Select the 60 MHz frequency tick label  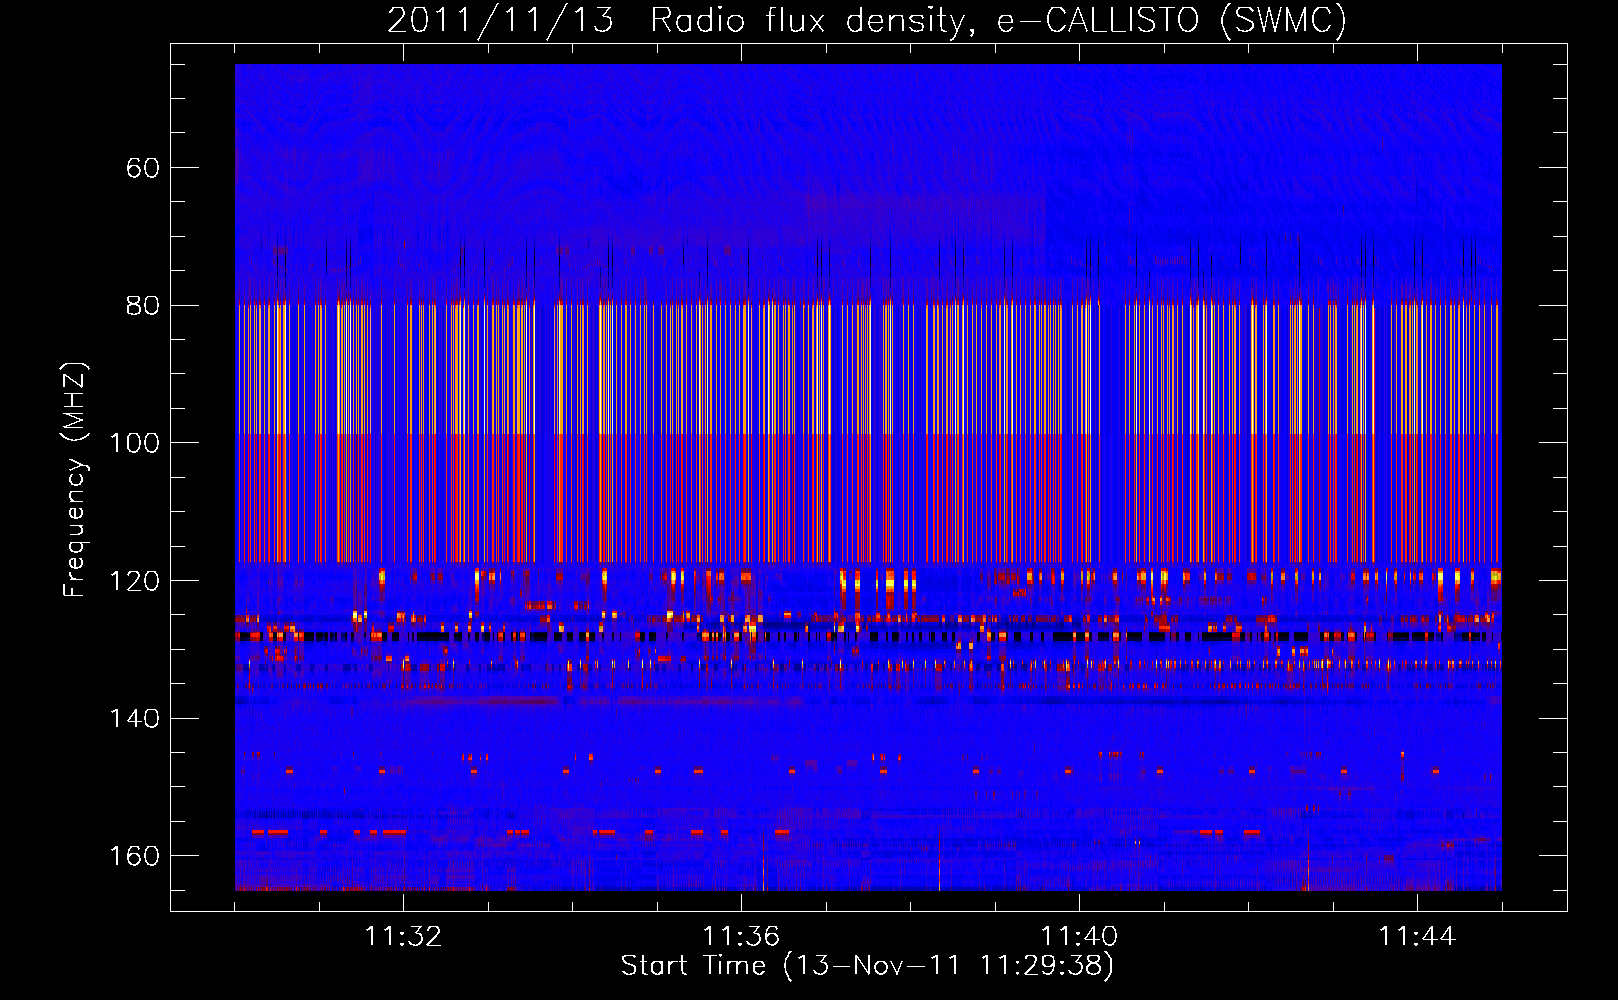(x=143, y=168)
